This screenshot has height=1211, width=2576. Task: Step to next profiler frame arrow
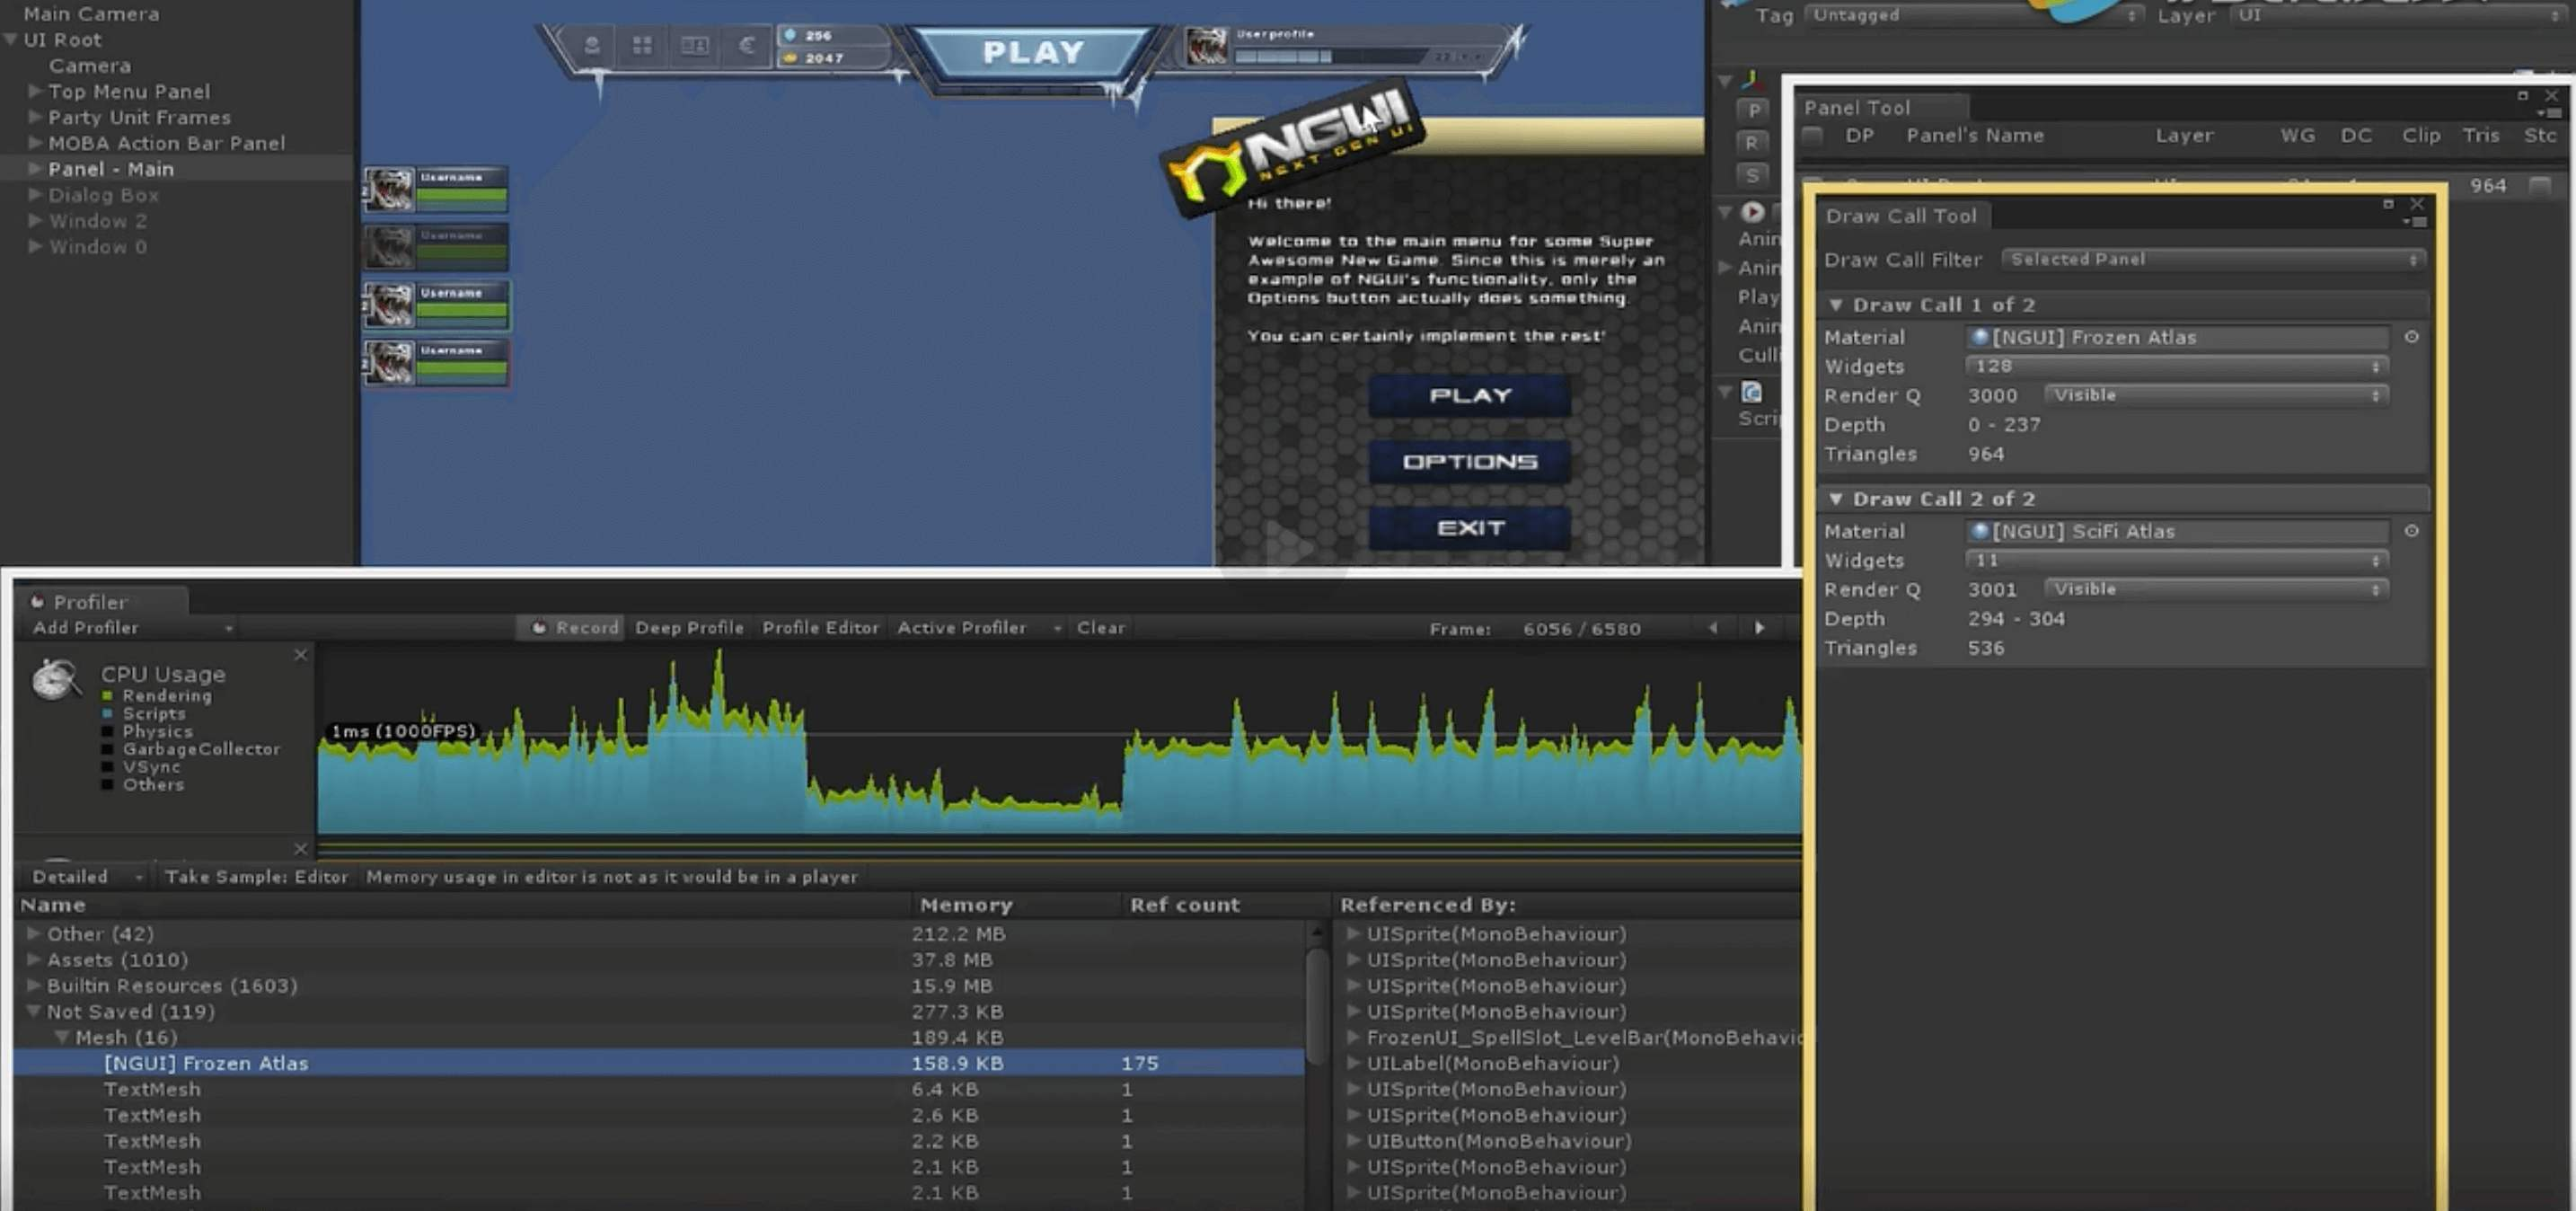coord(1759,628)
